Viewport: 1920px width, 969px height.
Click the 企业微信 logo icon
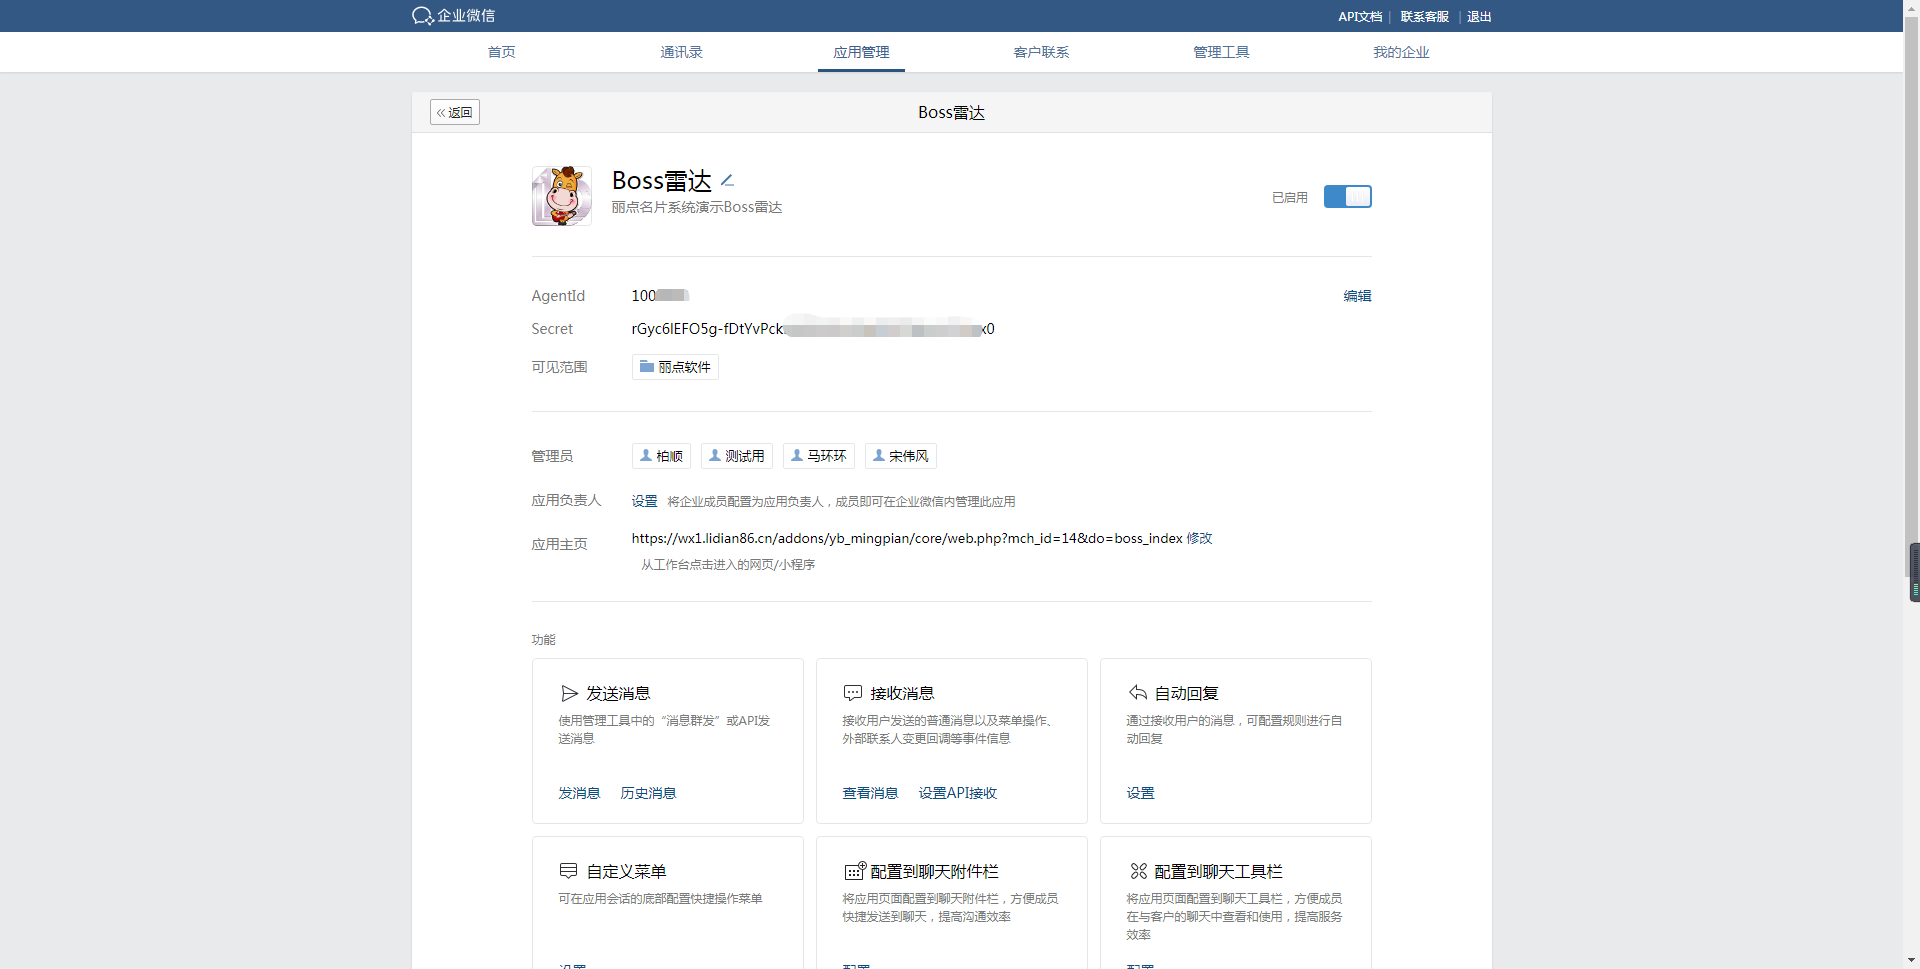click(x=422, y=16)
